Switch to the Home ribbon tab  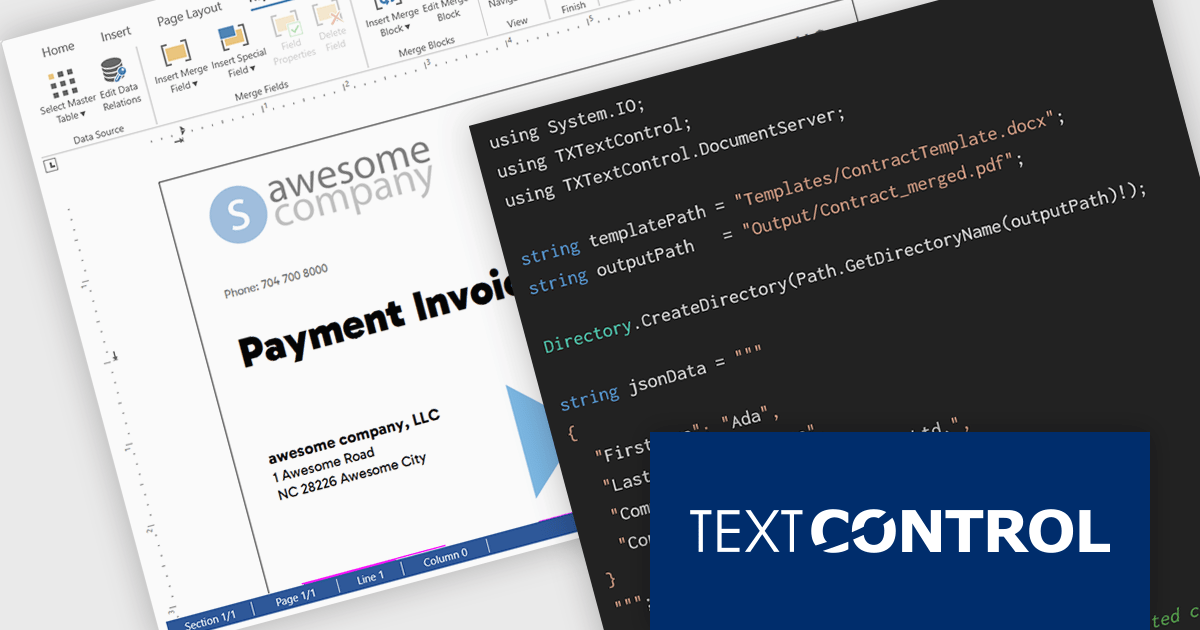pyautogui.click(x=57, y=49)
